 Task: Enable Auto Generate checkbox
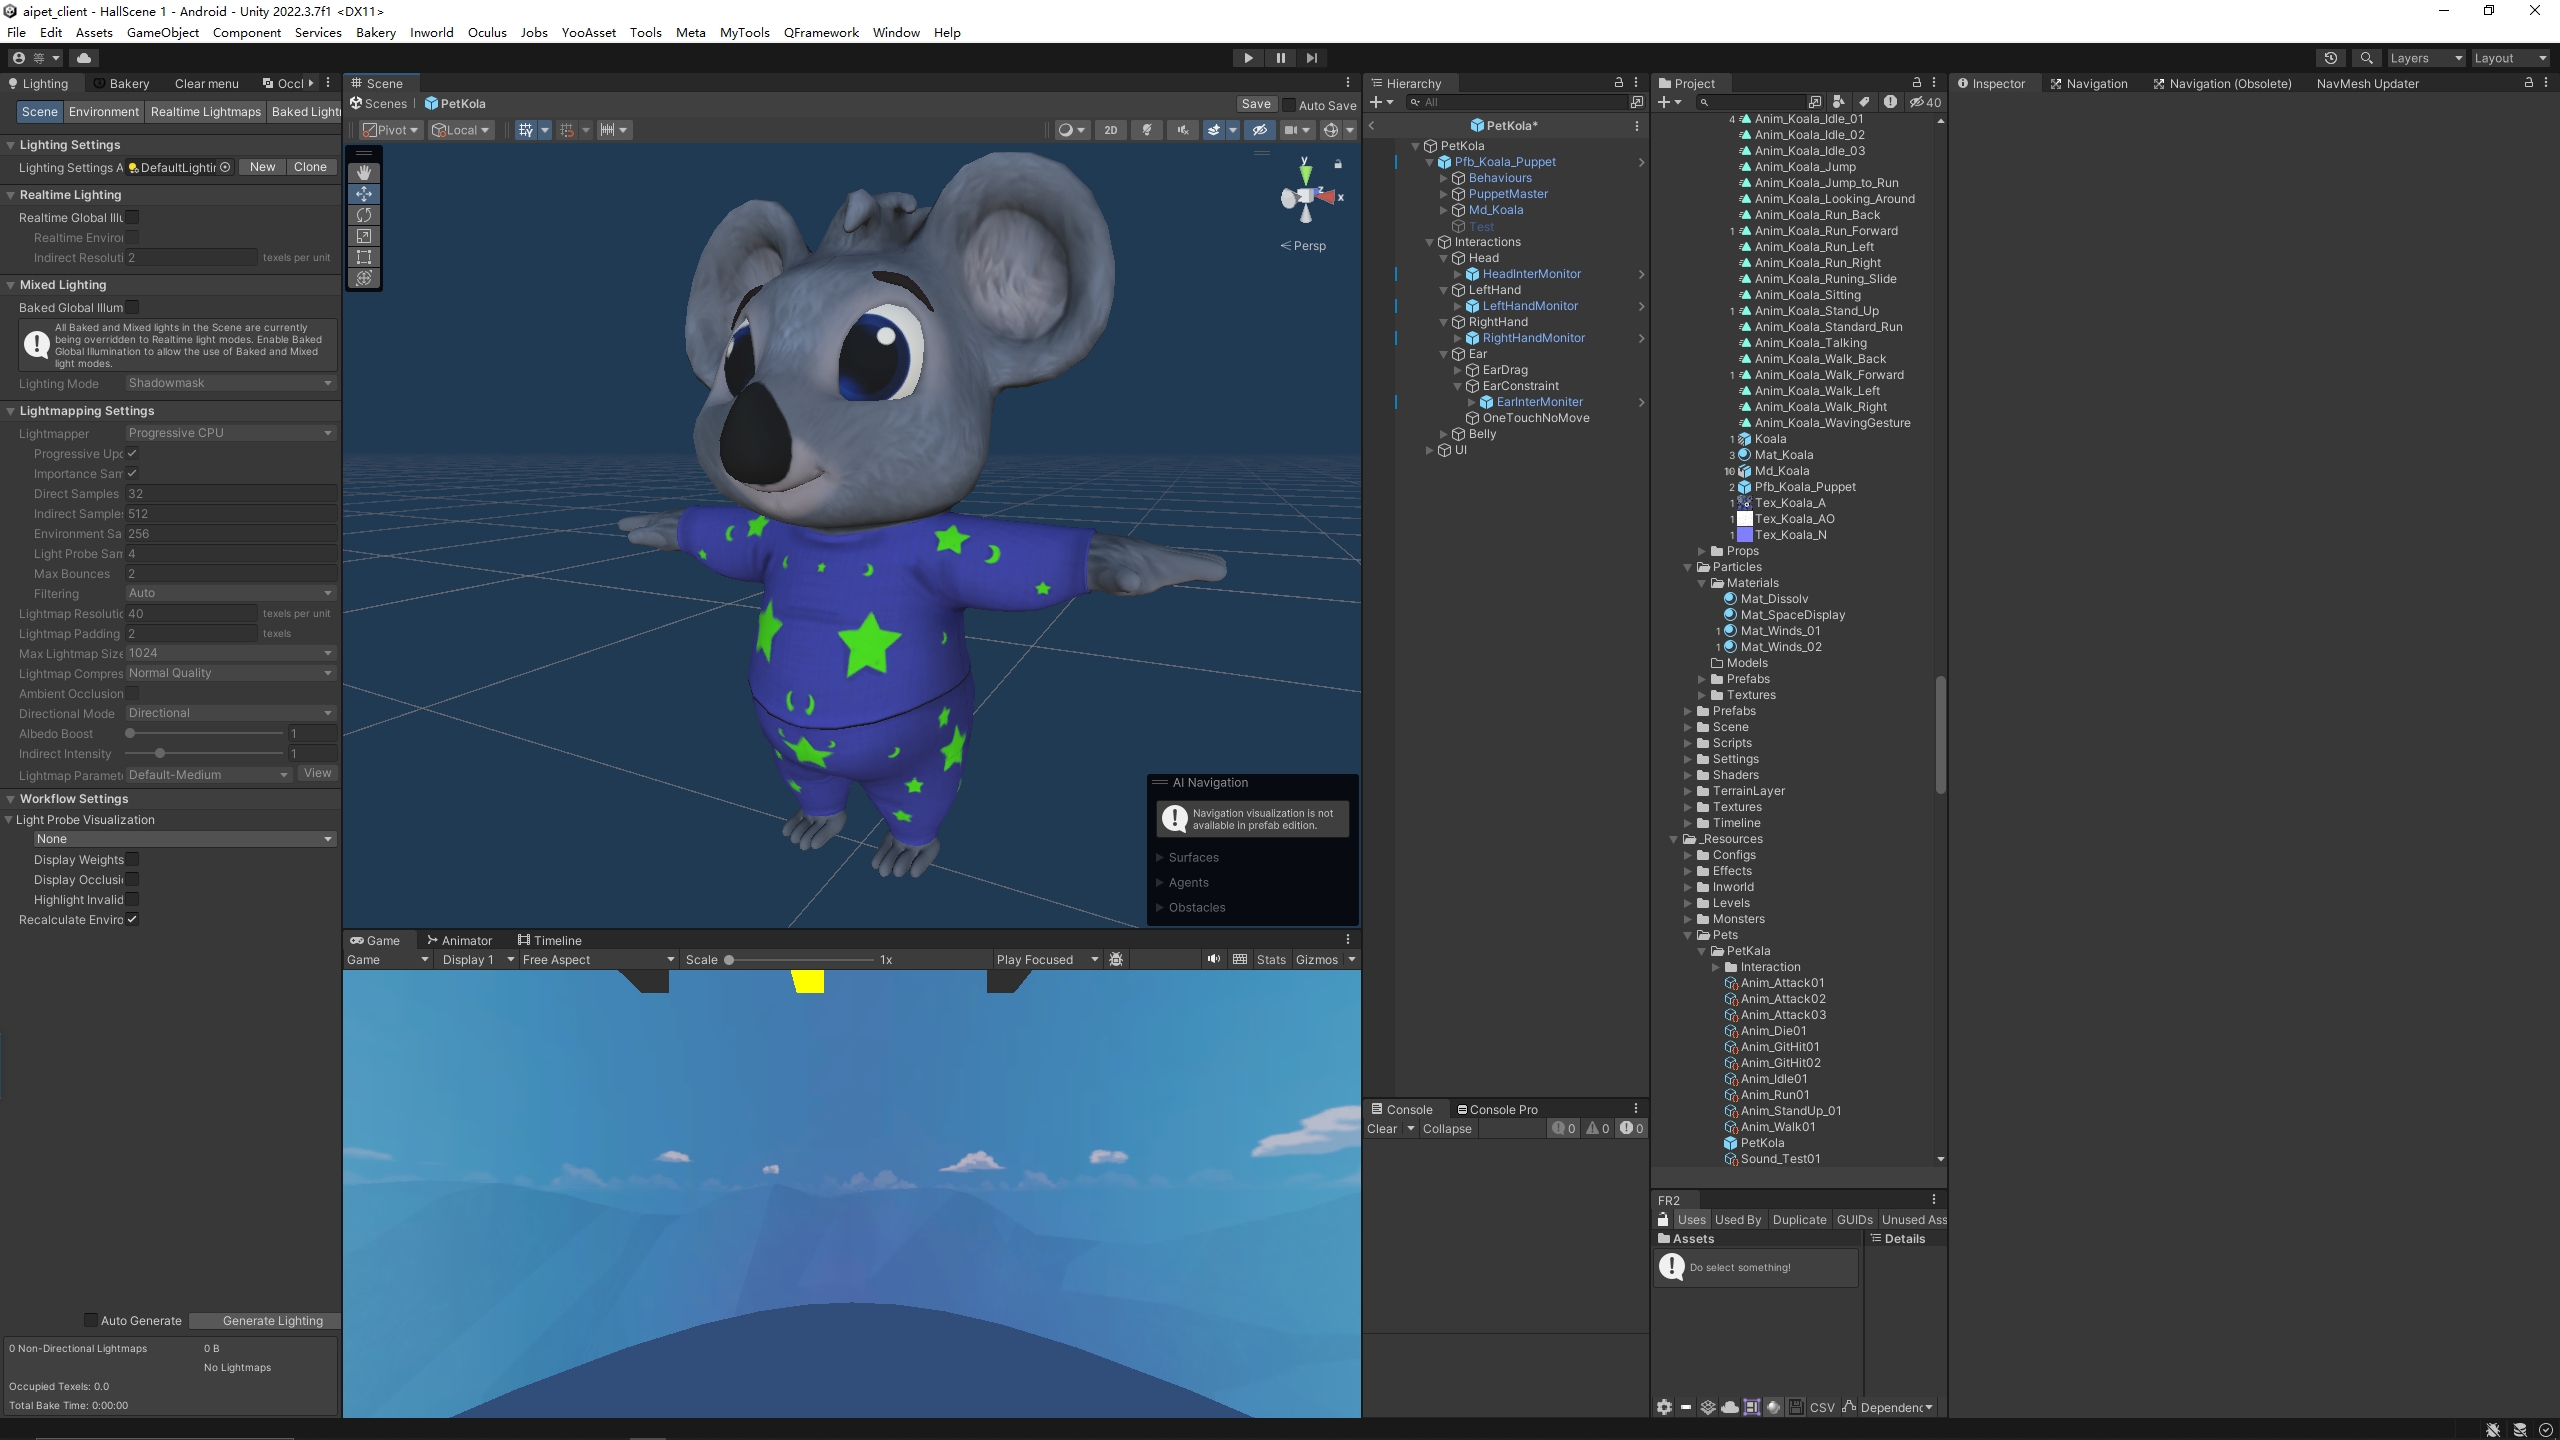[x=91, y=1320]
